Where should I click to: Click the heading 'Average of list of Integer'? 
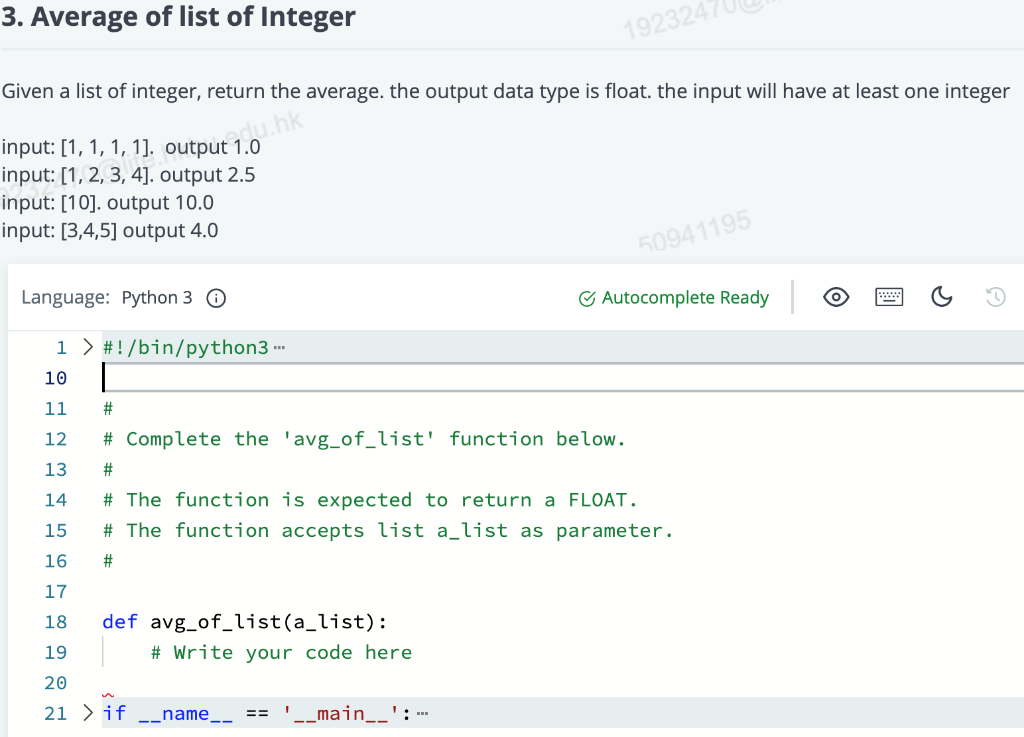pyautogui.click(x=180, y=17)
